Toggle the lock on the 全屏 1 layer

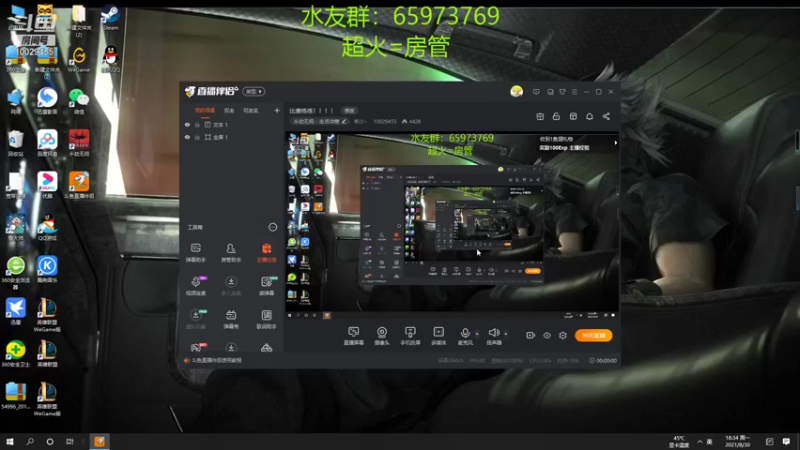pyautogui.click(x=197, y=137)
